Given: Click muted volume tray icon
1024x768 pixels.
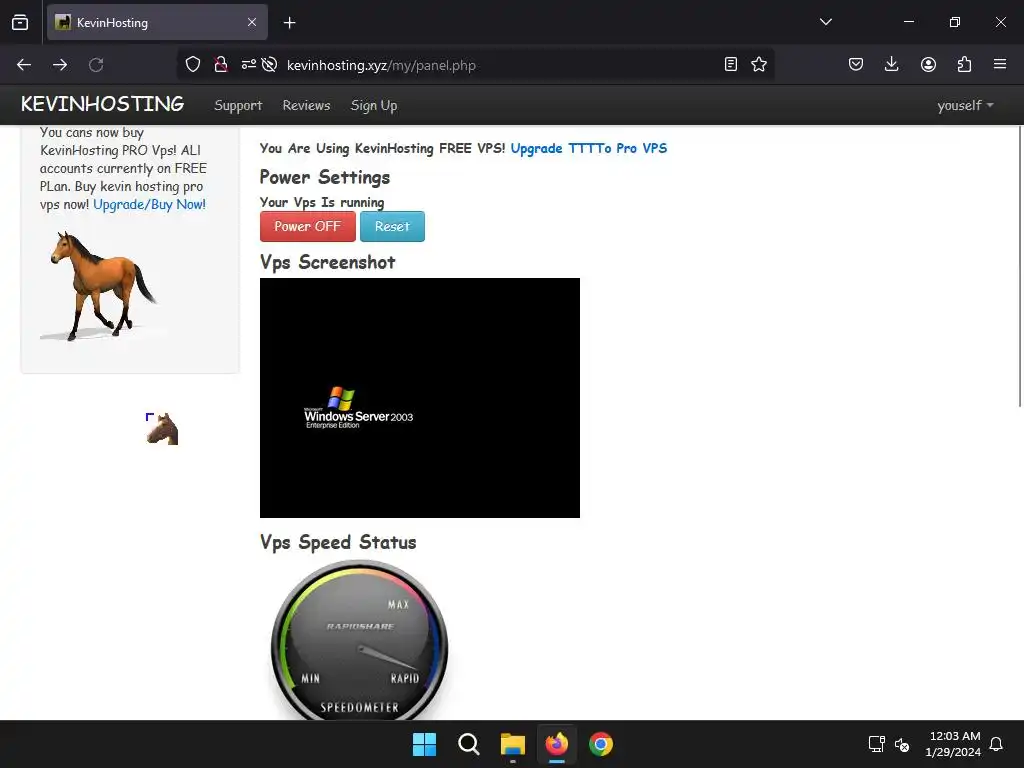Looking at the screenshot, I should coord(902,744).
